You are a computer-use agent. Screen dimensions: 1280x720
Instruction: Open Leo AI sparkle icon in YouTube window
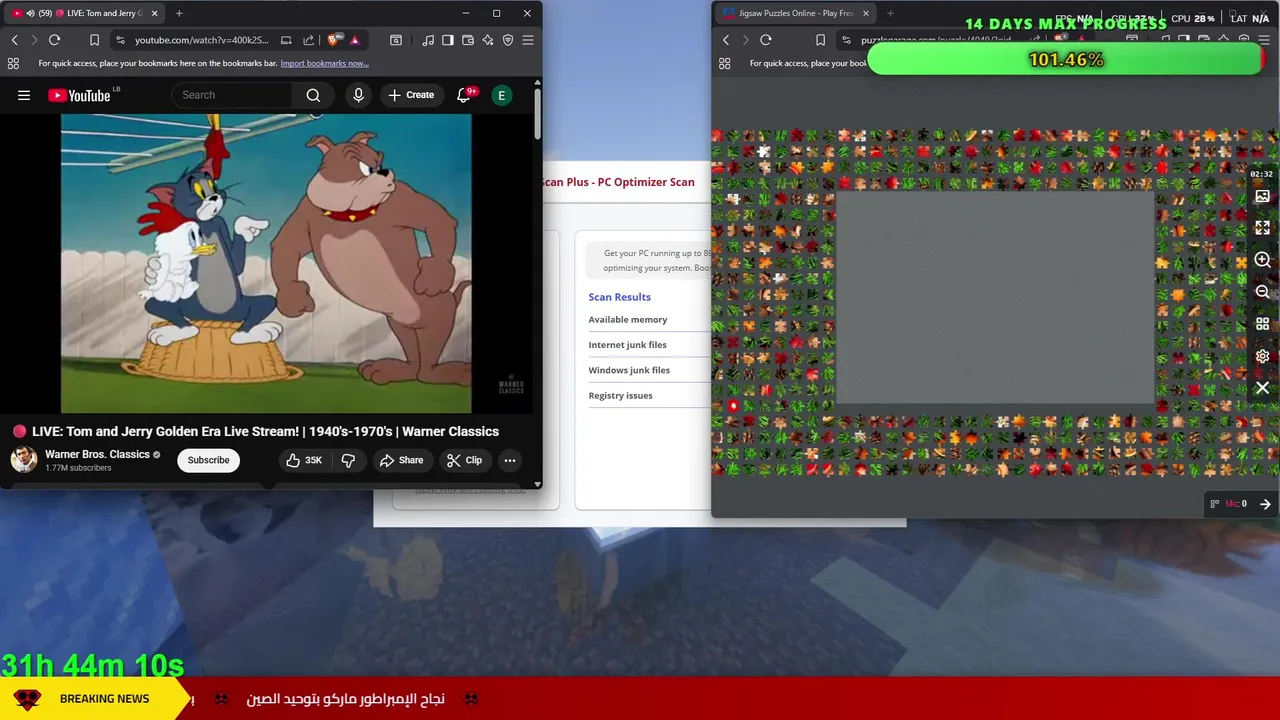click(487, 40)
